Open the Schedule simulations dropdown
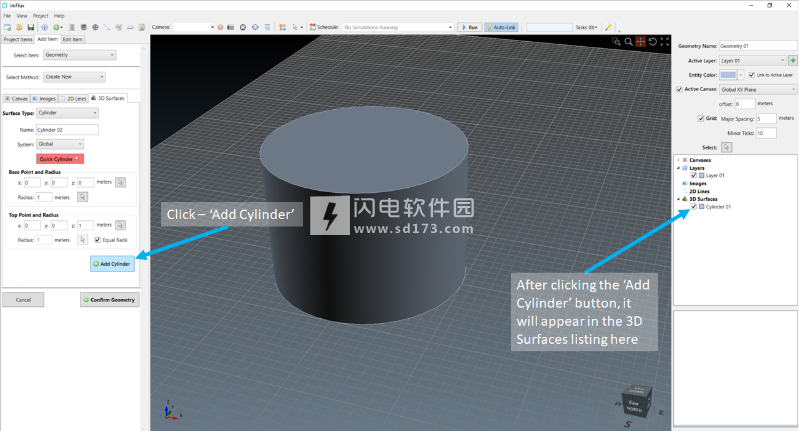The width and height of the screenshot is (799, 431). [398, 27]
